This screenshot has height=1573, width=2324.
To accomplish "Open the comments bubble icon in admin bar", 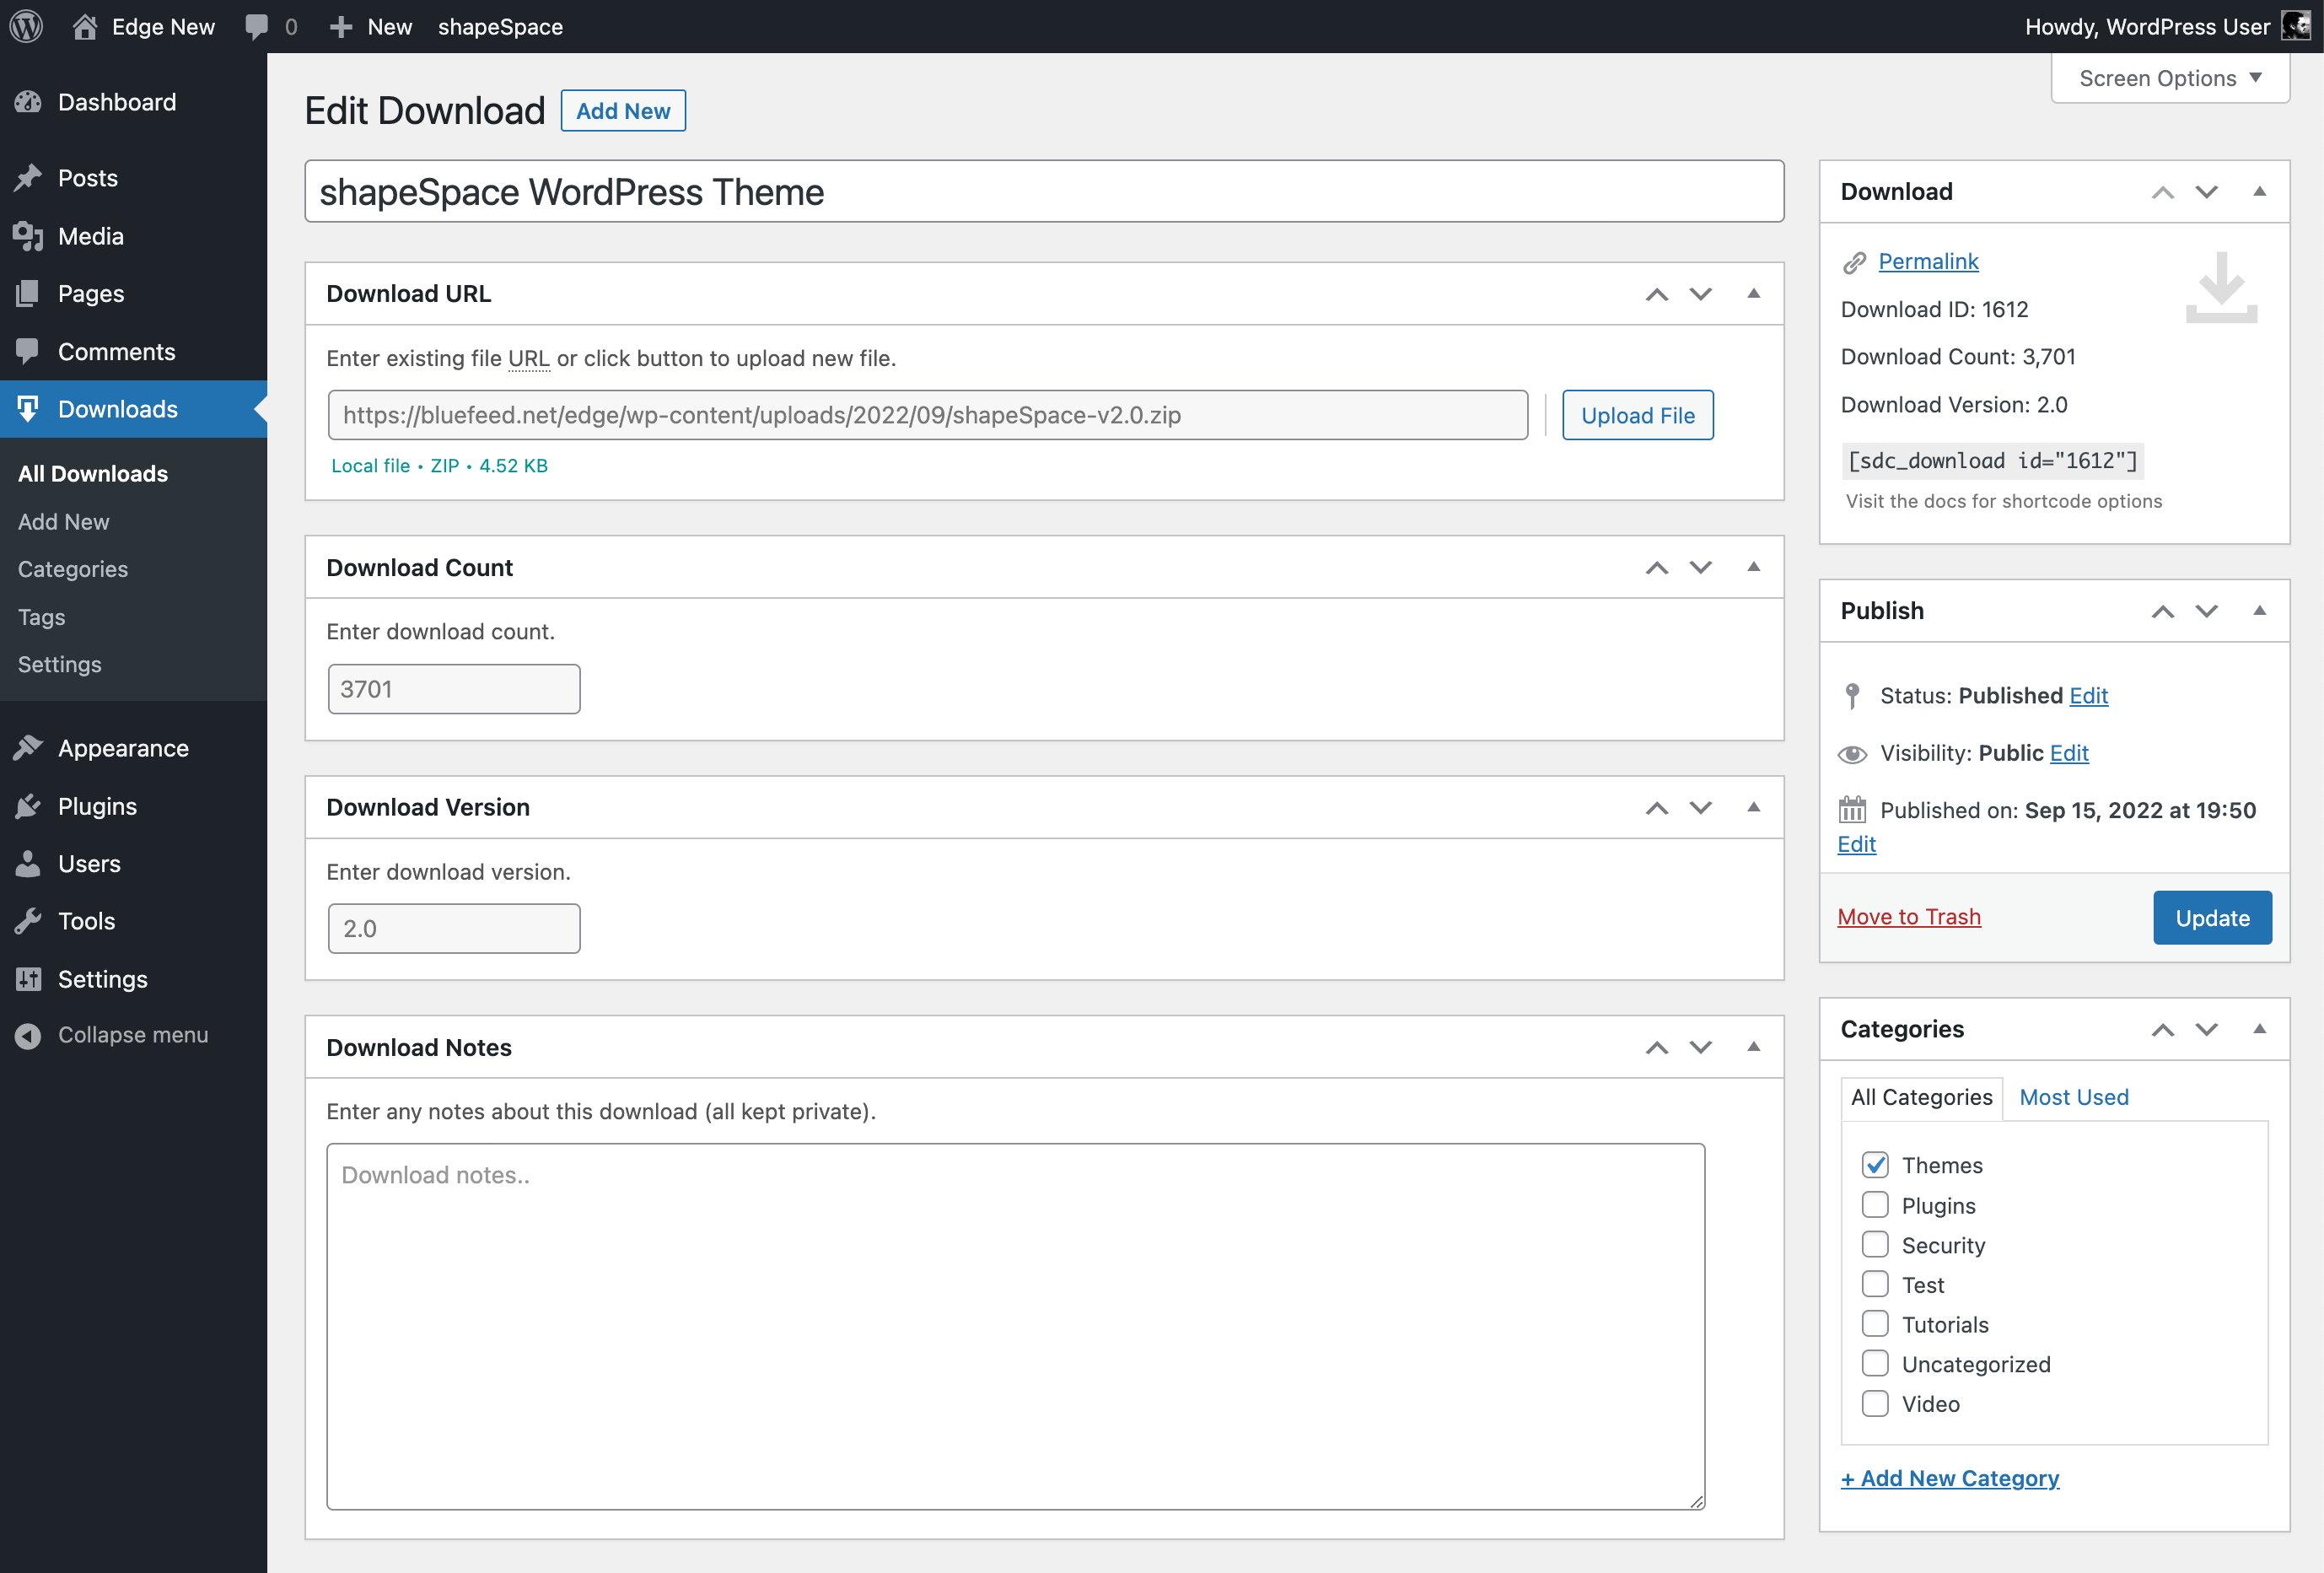I will pyautogui.click(x=257, y=27).
